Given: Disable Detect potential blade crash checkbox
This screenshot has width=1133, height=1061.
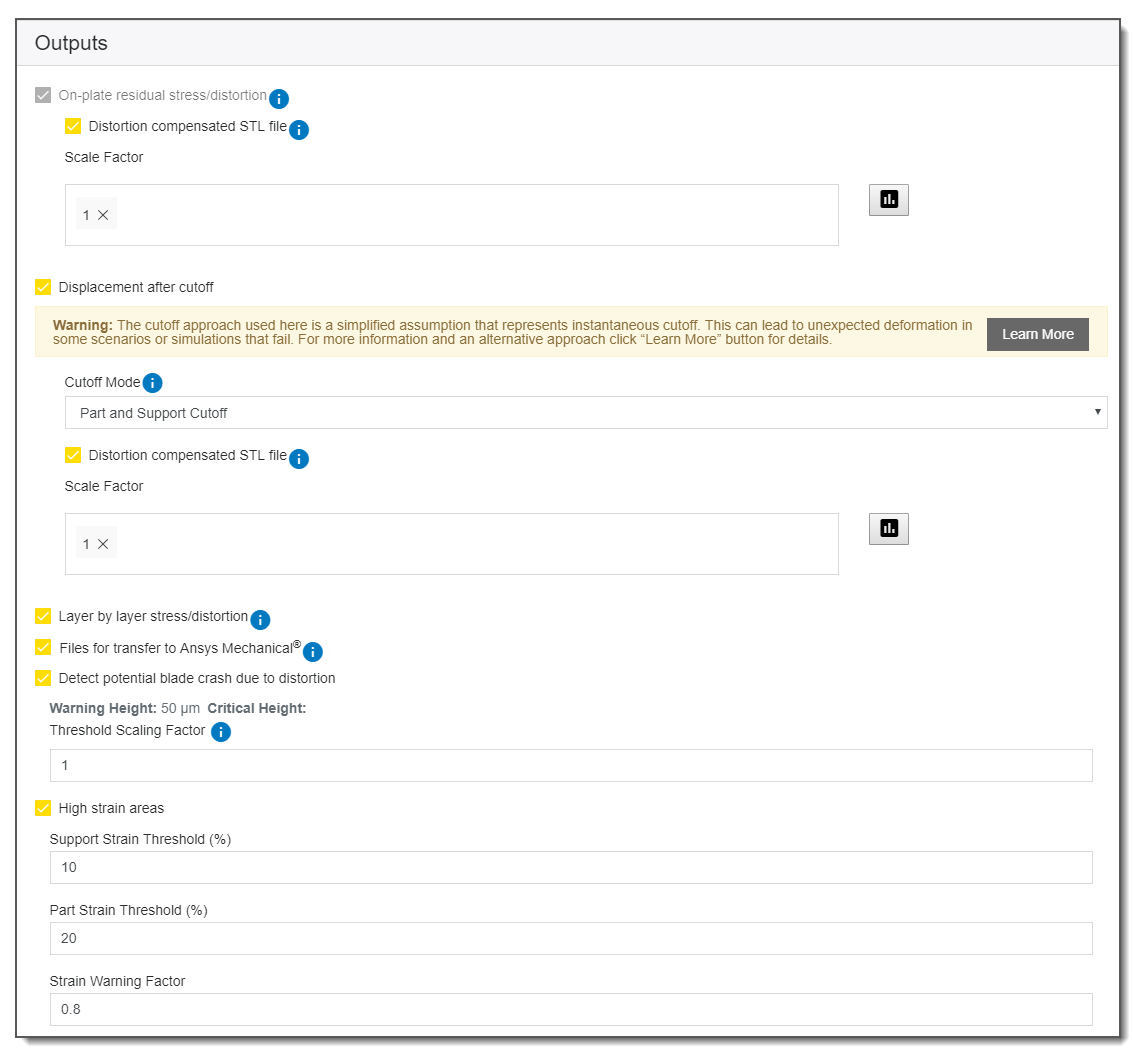Looking at the screenshot, I should 43,678.
